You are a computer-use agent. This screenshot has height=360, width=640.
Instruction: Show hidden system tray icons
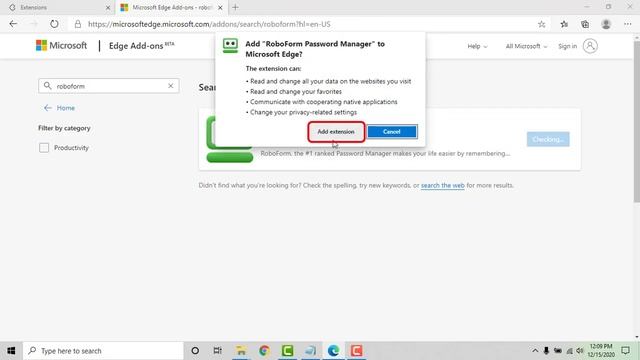coord(535,351)
